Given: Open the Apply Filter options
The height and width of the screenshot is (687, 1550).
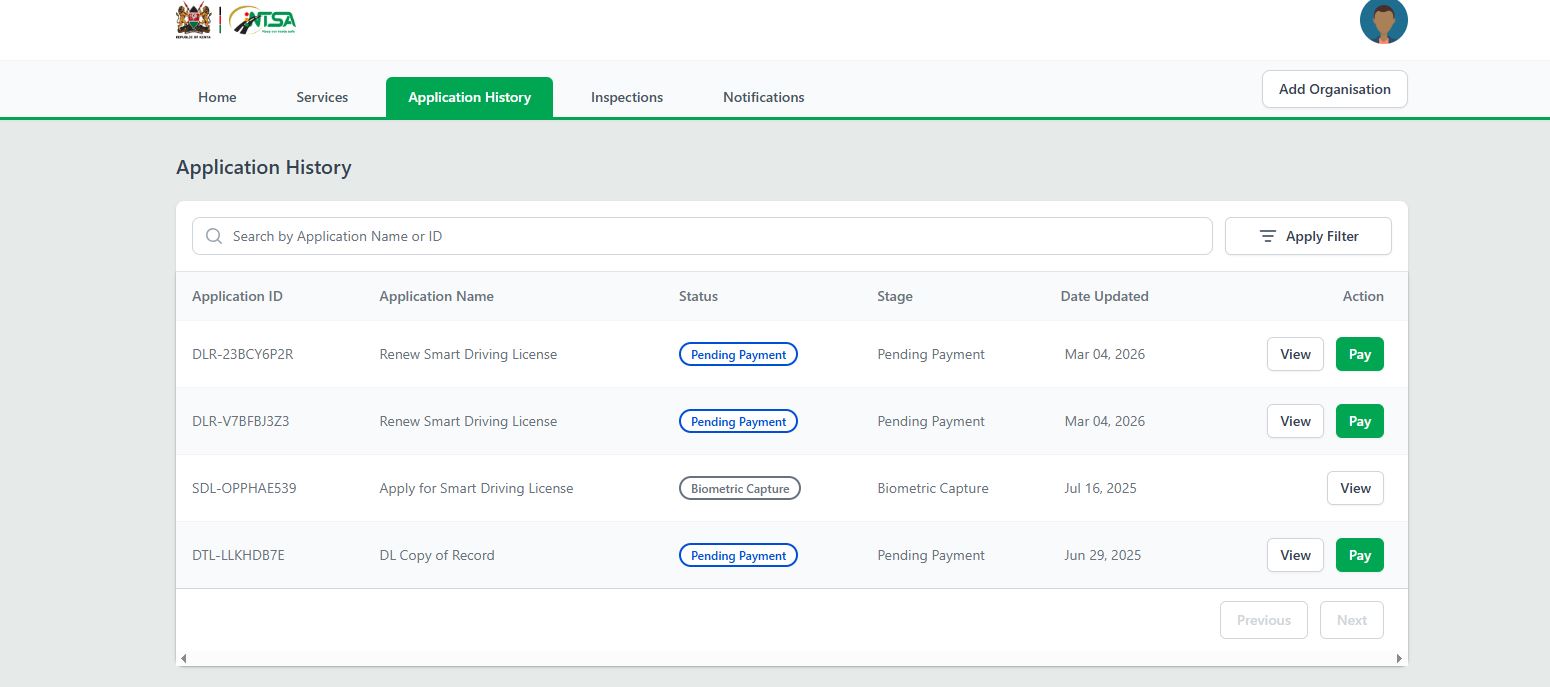Looking at the screenshot, I should coord(1308,236).
